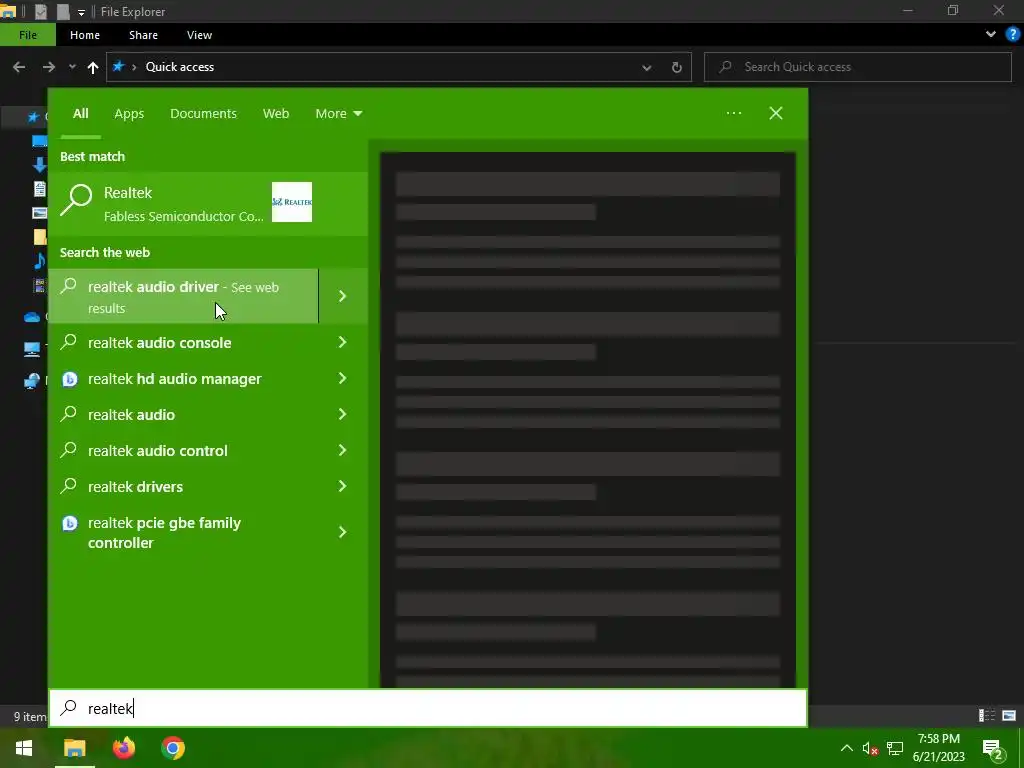Refresh the Quick access view

[677, 67]
